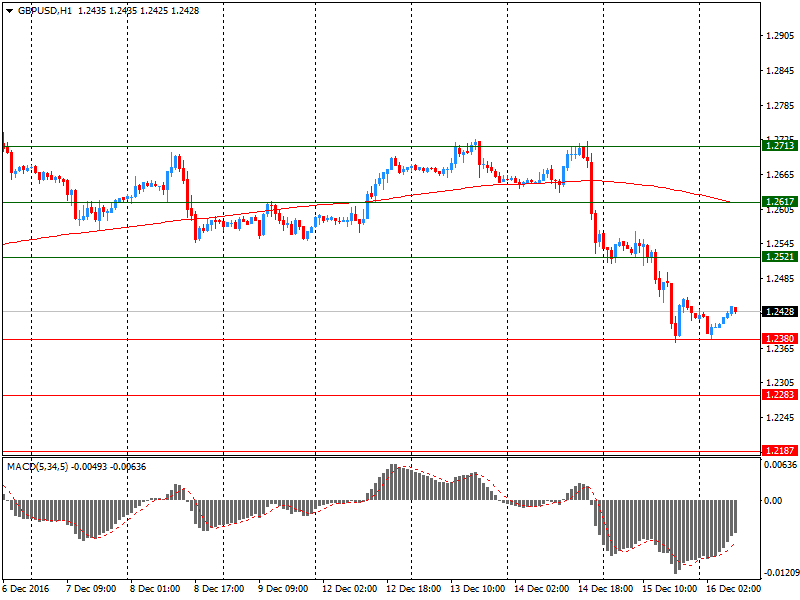Viewport: 800px width, 600px height.
Task: Select the 1.2283 red support label
Action: (780, 395)
